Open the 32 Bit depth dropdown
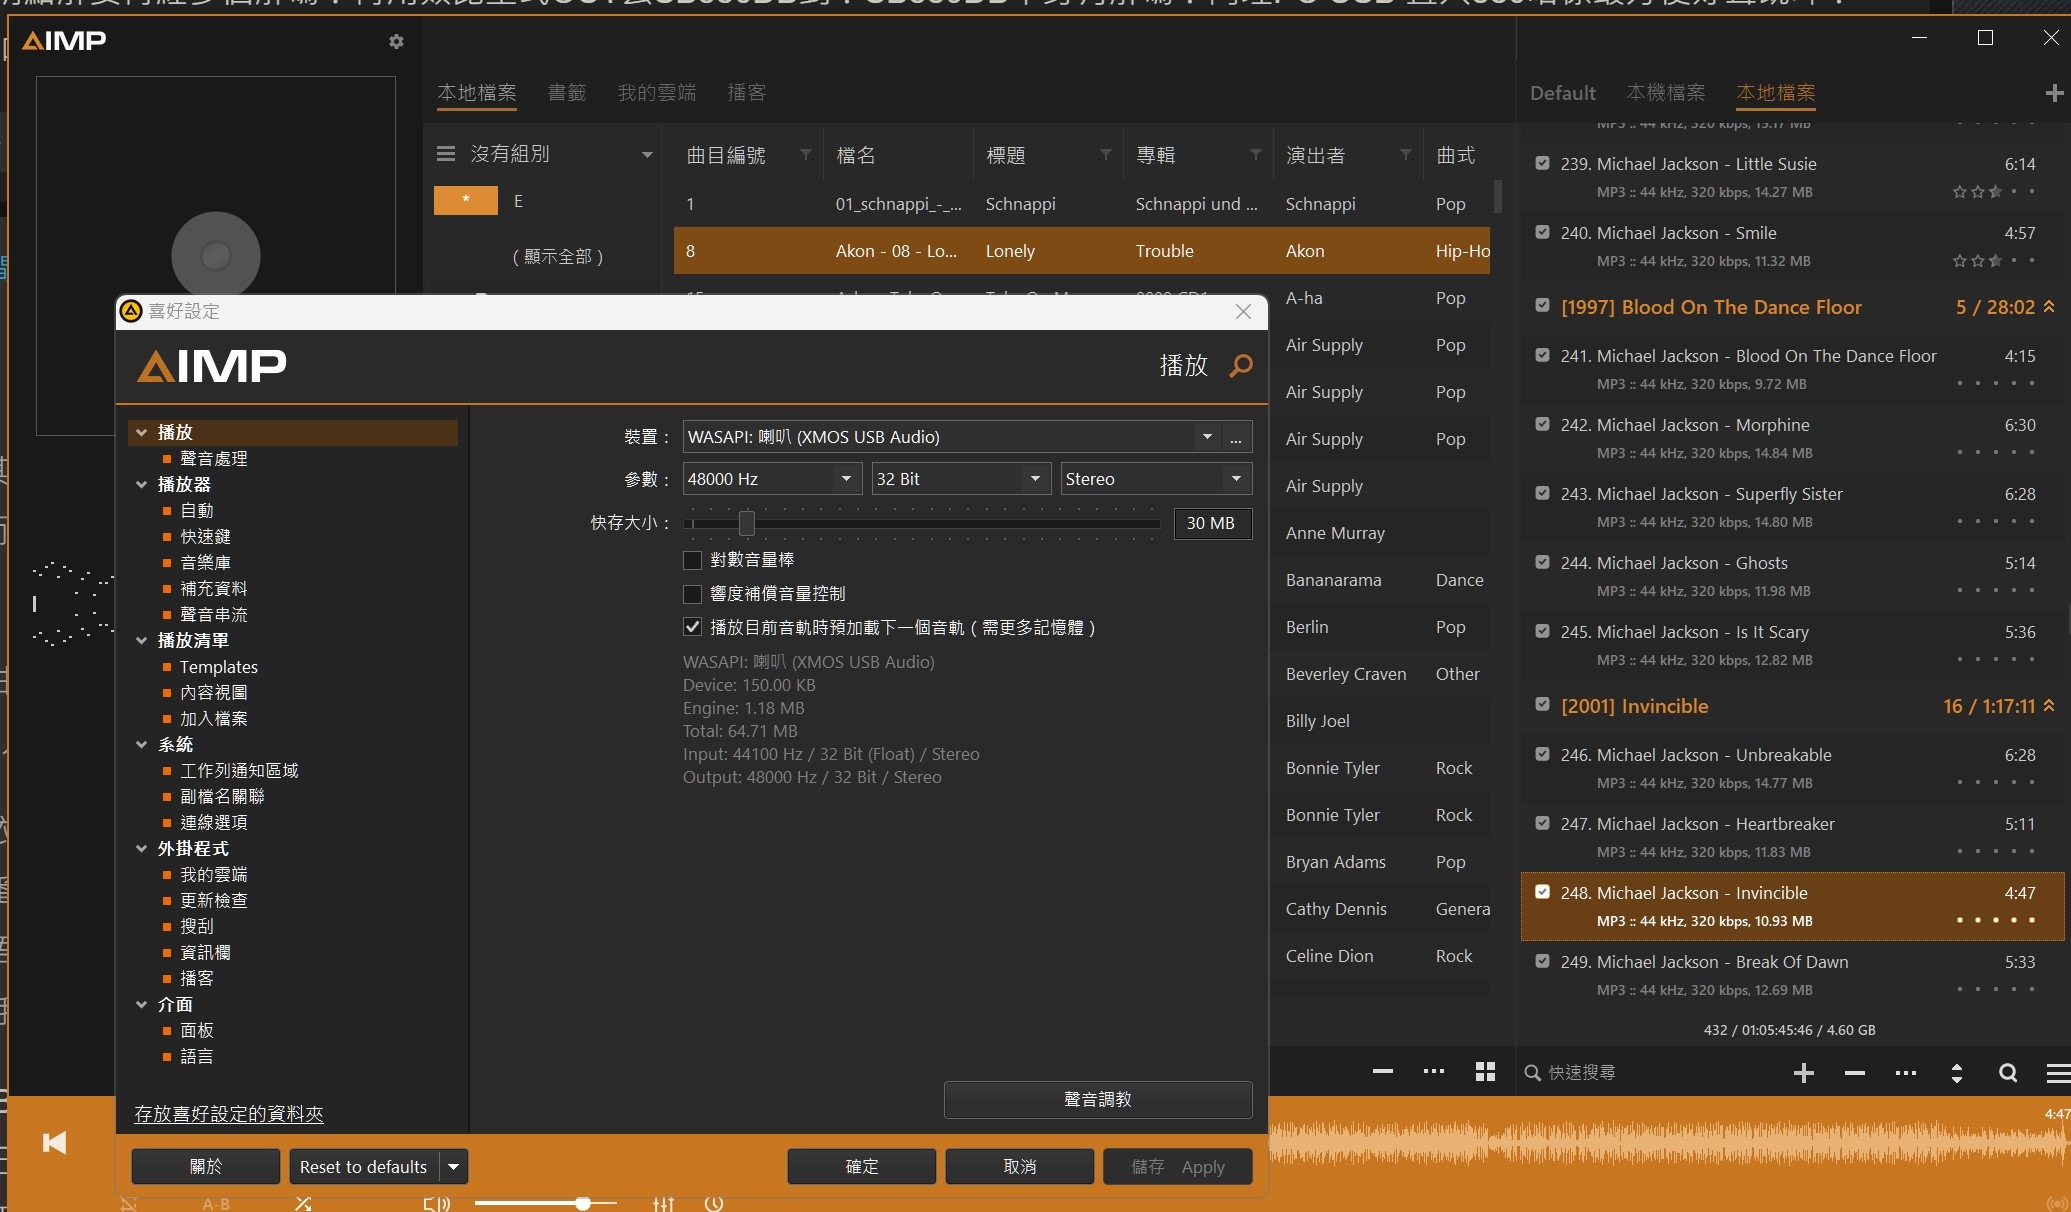 point(1036,479)
